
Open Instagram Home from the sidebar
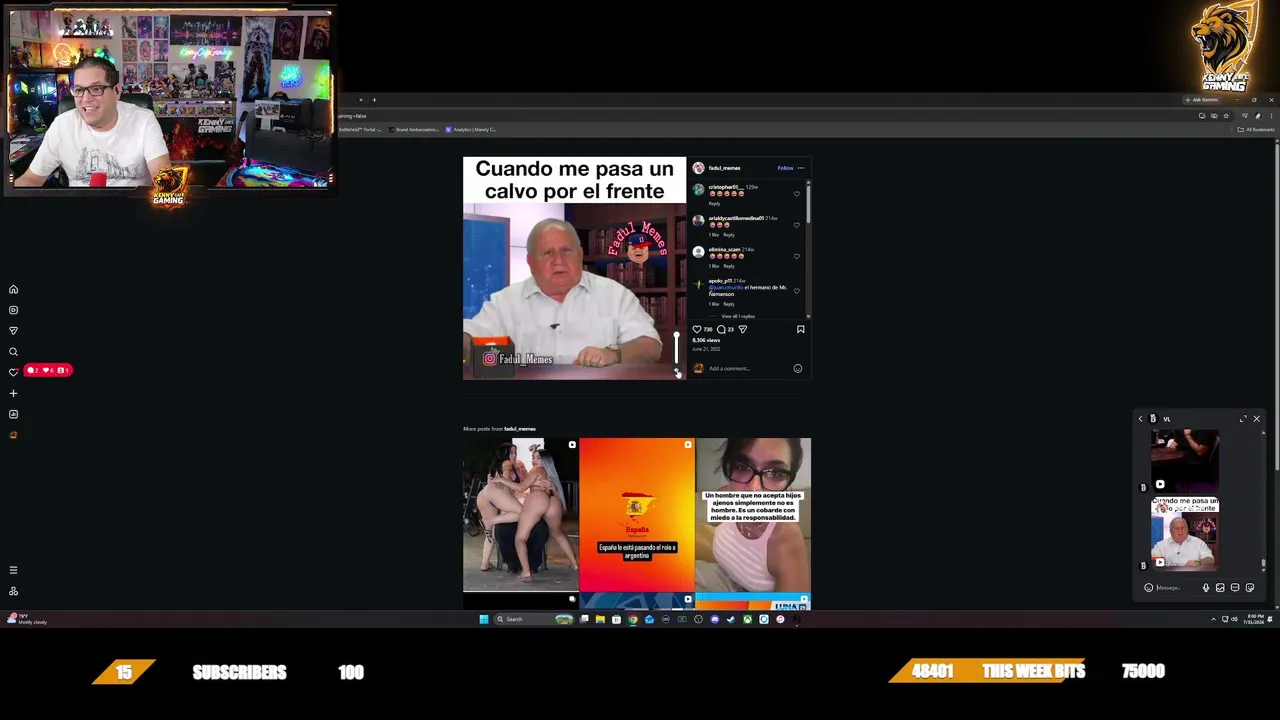click(x=13, y=290)
